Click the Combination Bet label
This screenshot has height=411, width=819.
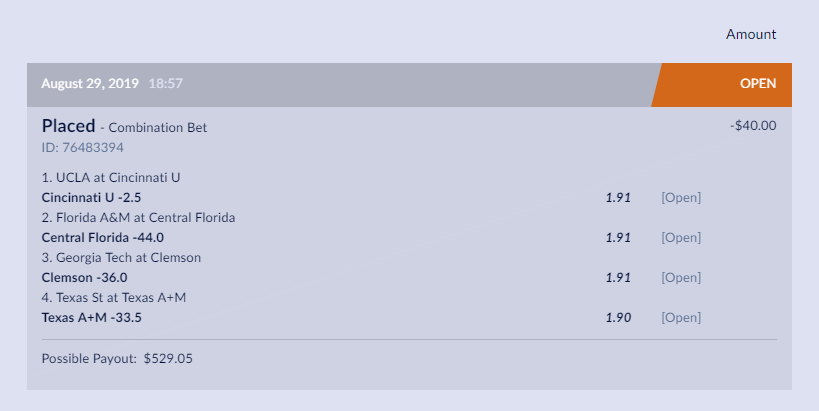pyautogui.click(x=157, y=128)
